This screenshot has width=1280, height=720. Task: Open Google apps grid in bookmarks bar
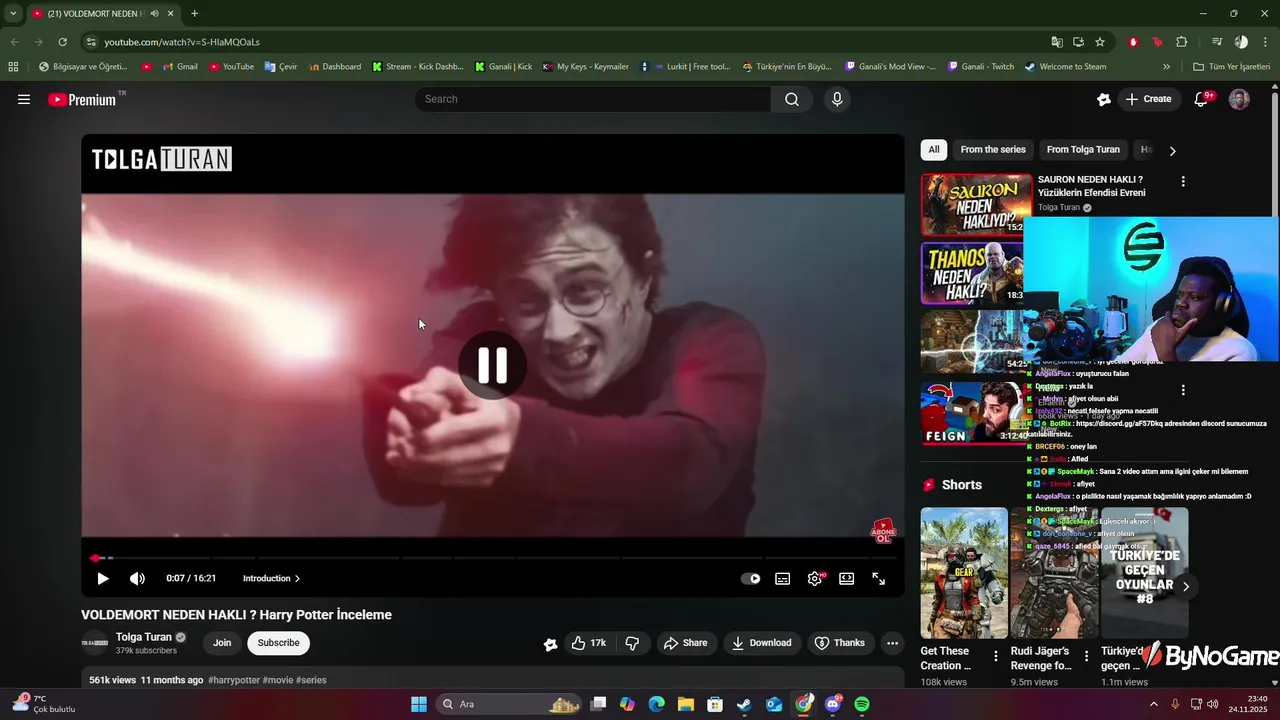(13, 67)
